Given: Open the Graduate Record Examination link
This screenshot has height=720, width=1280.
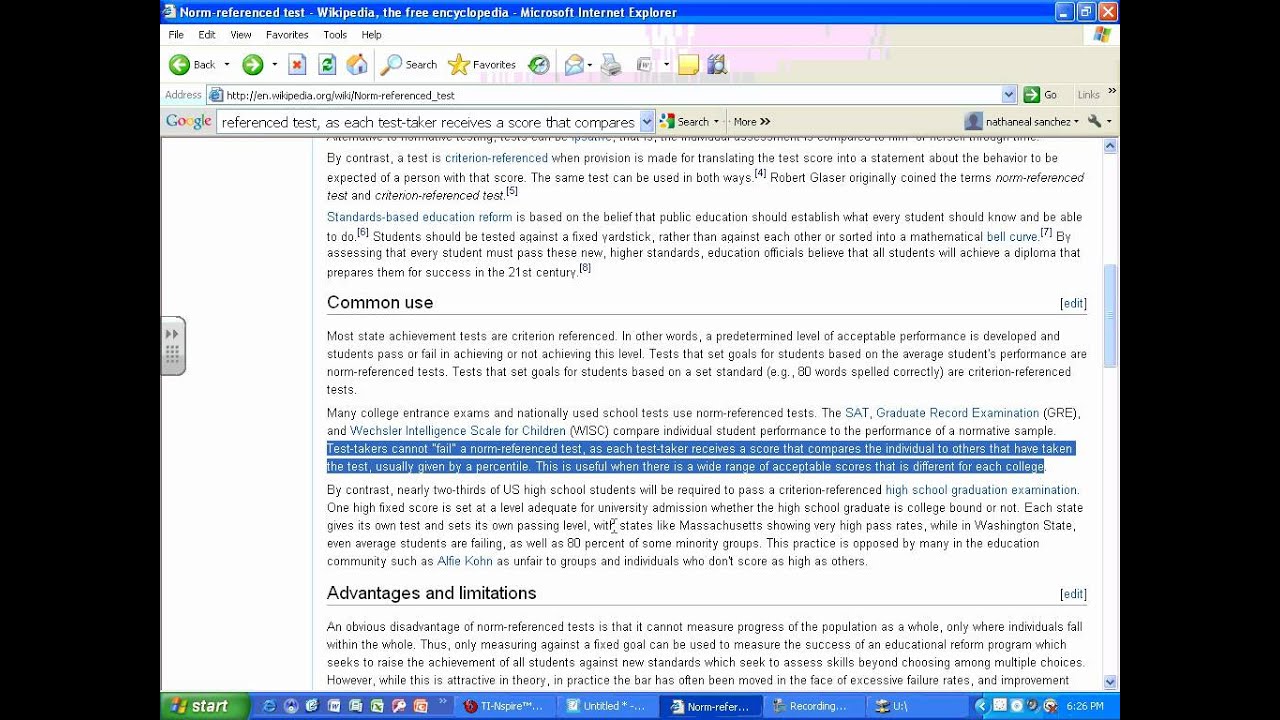Looking at the screenshot, I should coord(957,413).
